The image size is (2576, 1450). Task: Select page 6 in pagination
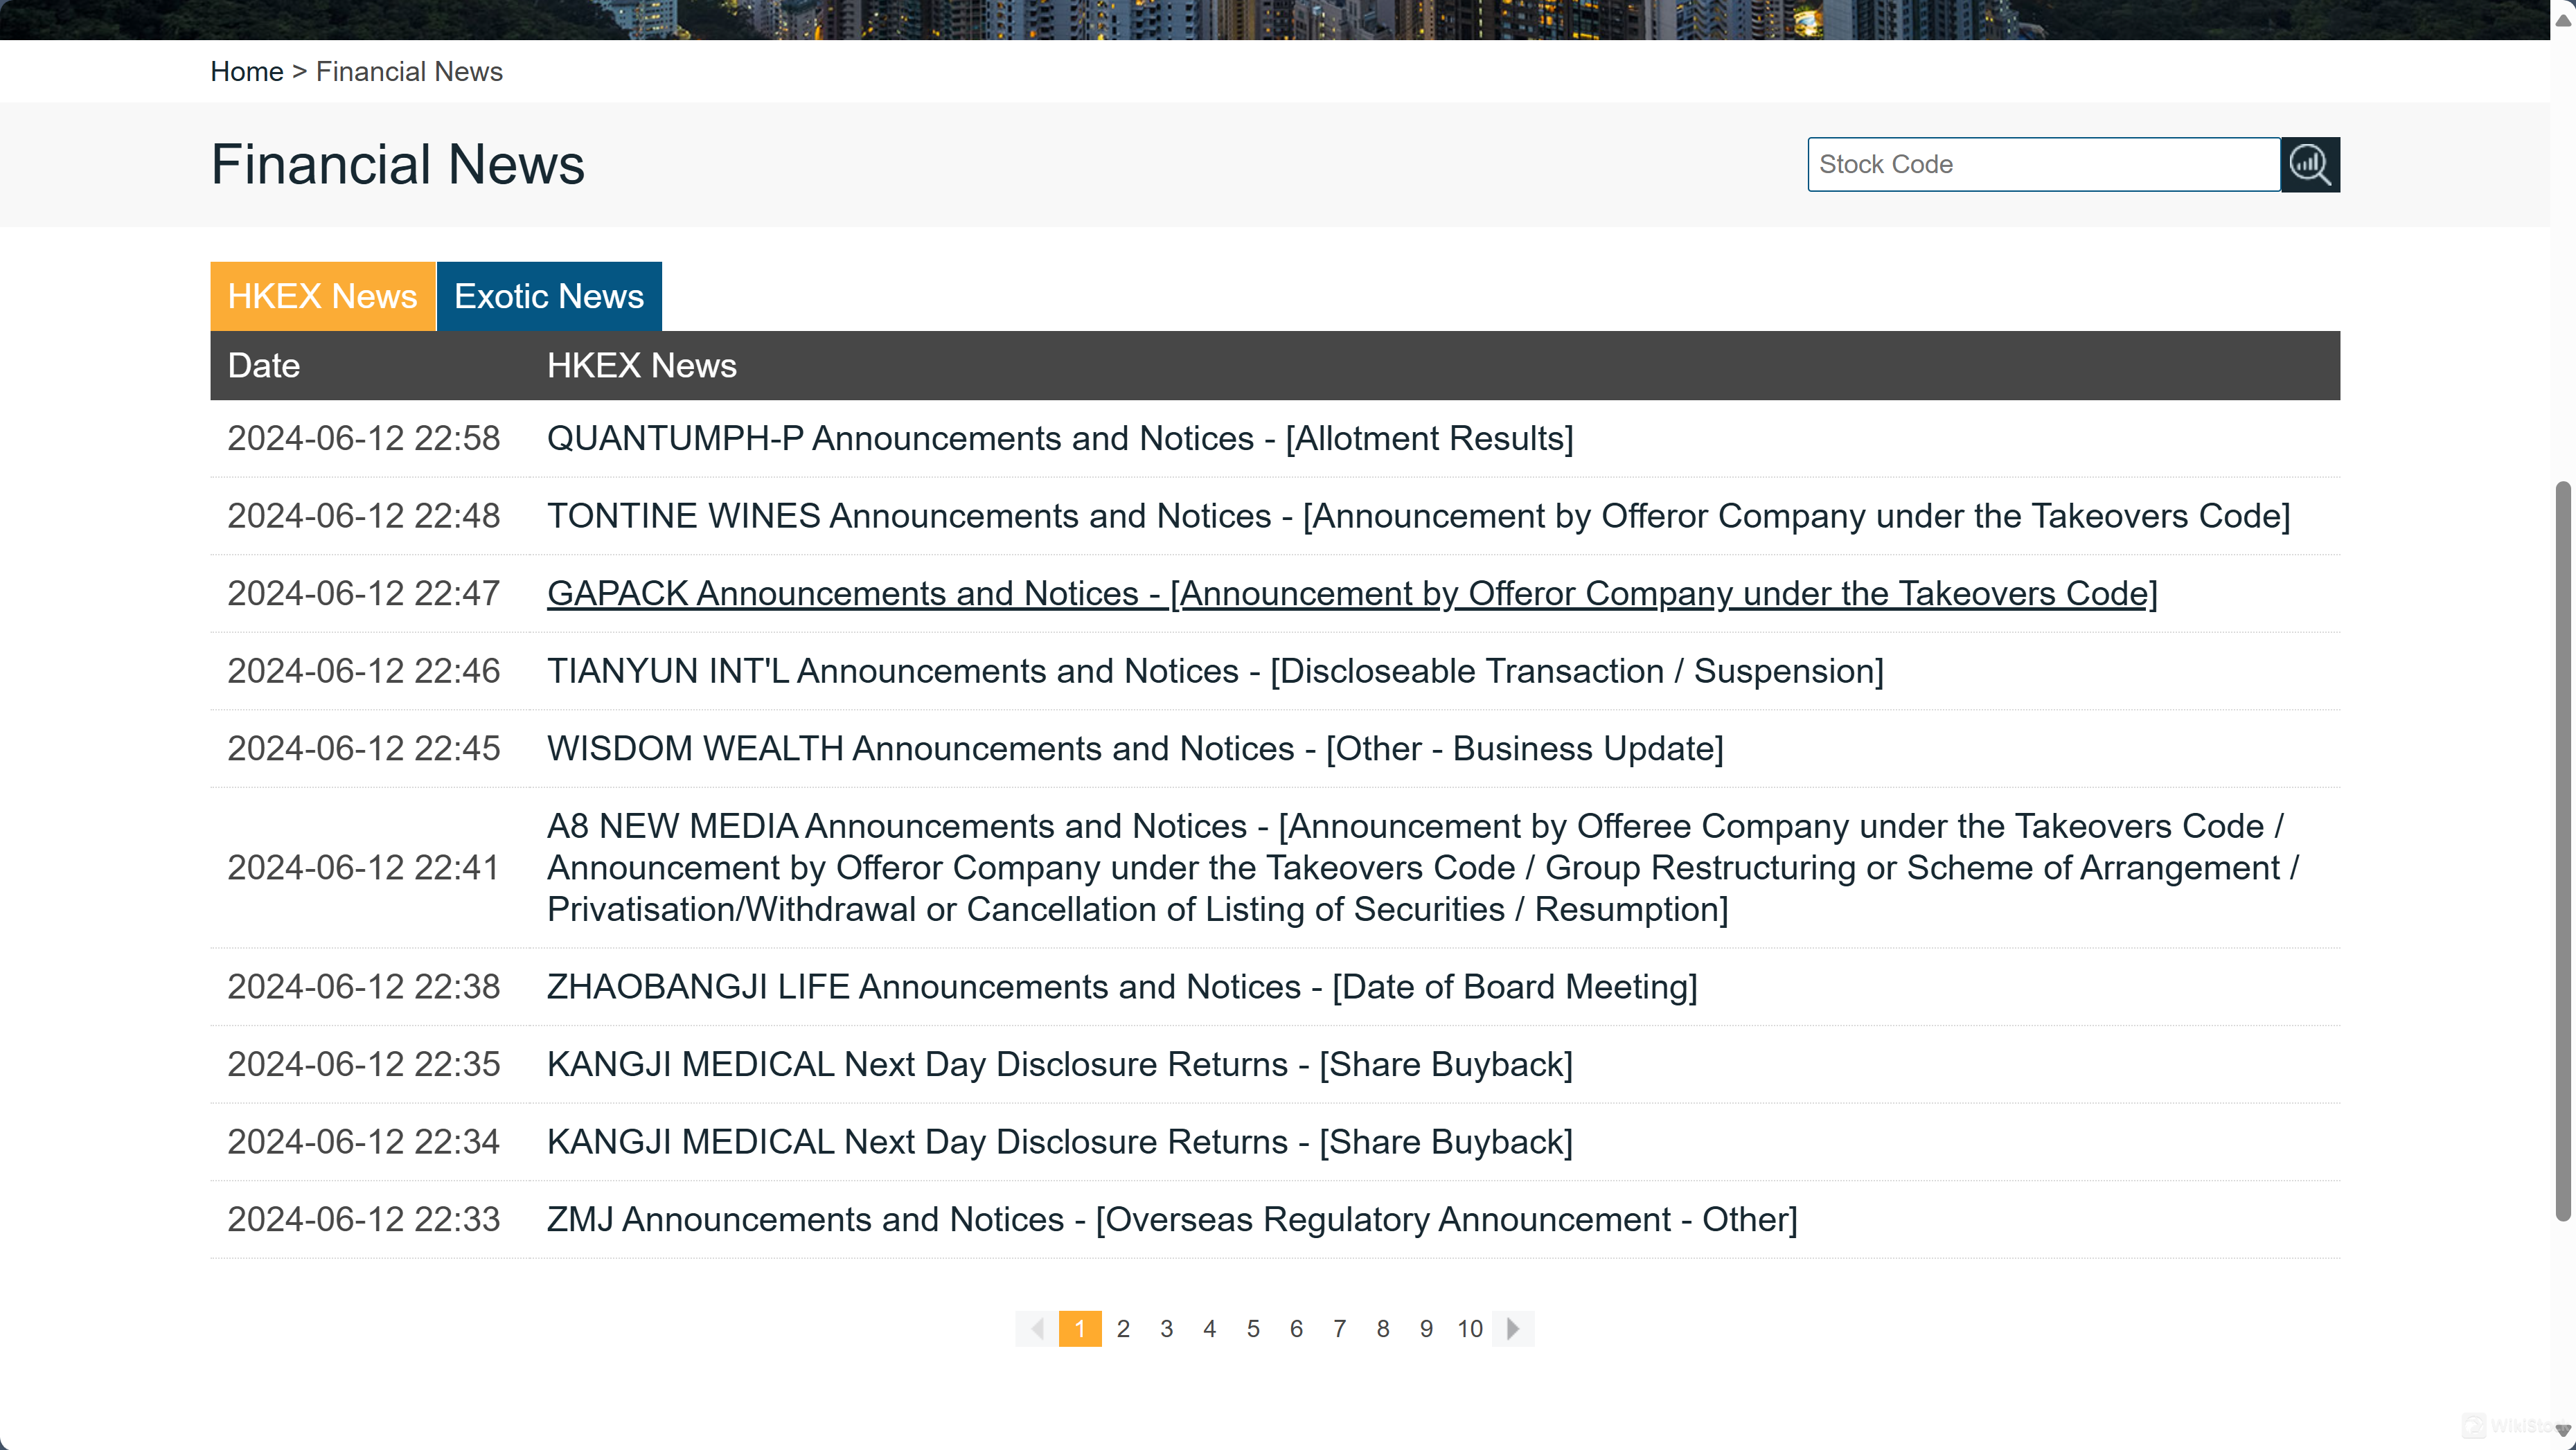tap(1295, 1328)
